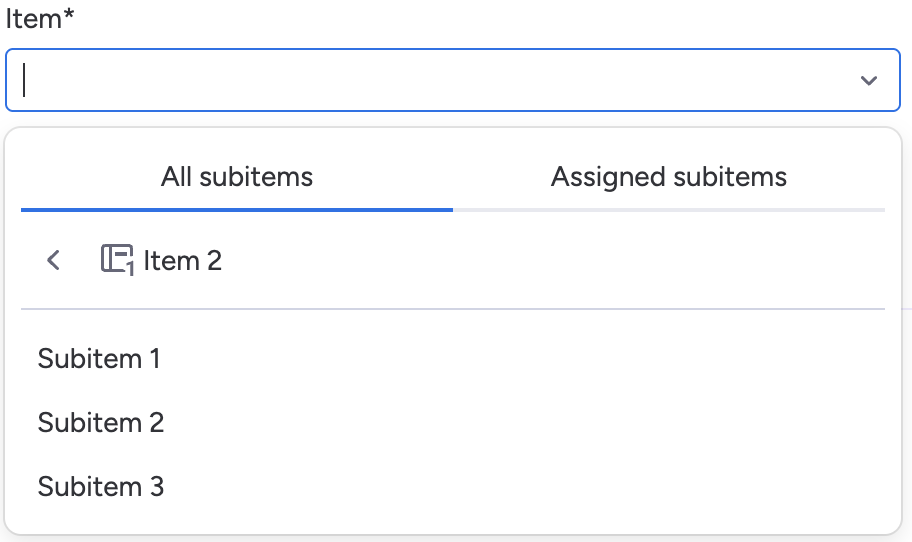
Task: Click the number in the Subitem 1 row
Action: tap(154, 359)
